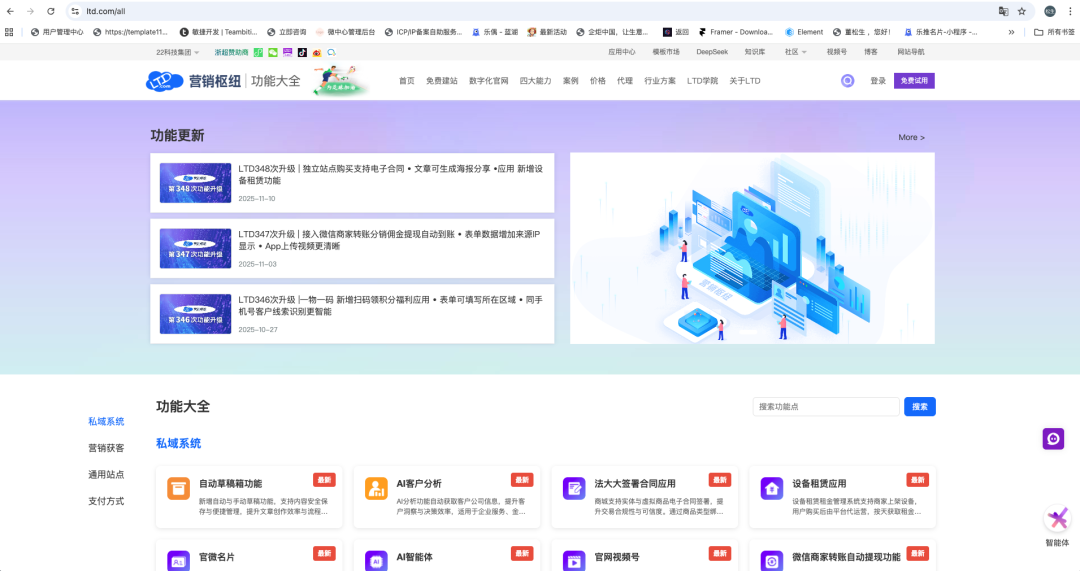Click the 官微名片 card icon
The image size is (1080, 571).
pos(178,561)
